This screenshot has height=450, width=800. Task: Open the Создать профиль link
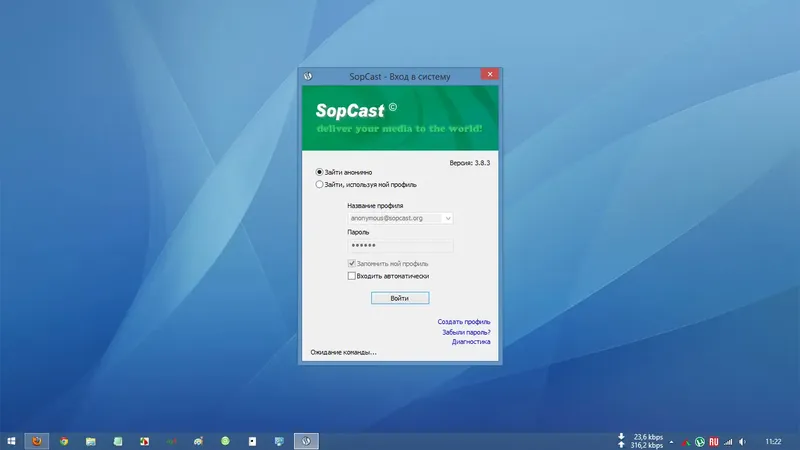click(463, 322)
